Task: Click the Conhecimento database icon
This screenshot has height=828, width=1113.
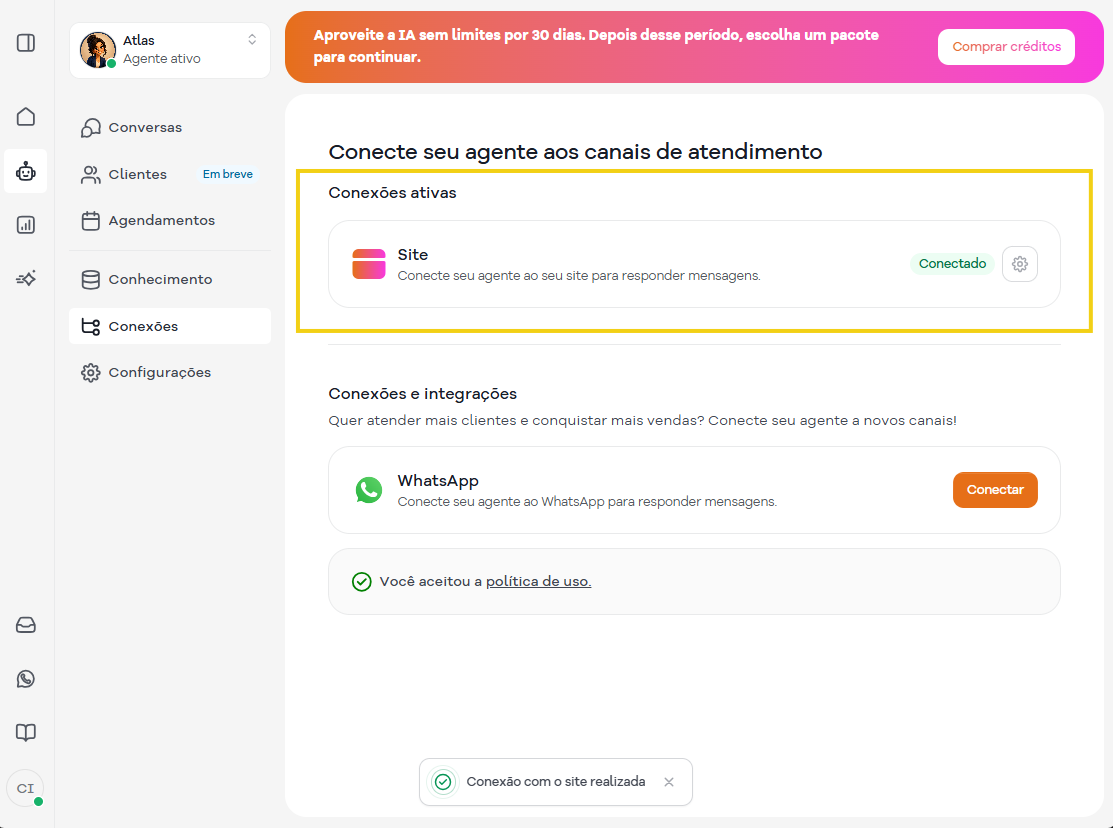Action: click(91, 280)
